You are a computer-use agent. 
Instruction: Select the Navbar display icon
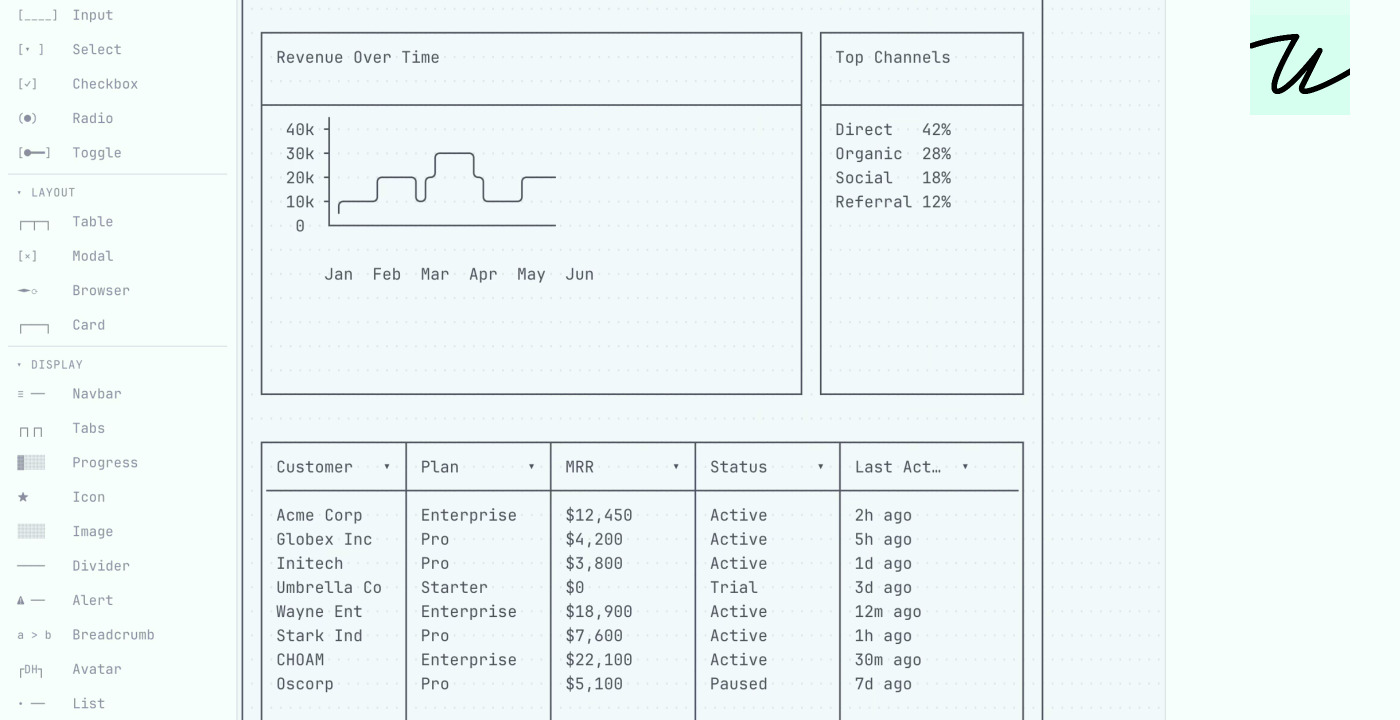coord(31,394)
